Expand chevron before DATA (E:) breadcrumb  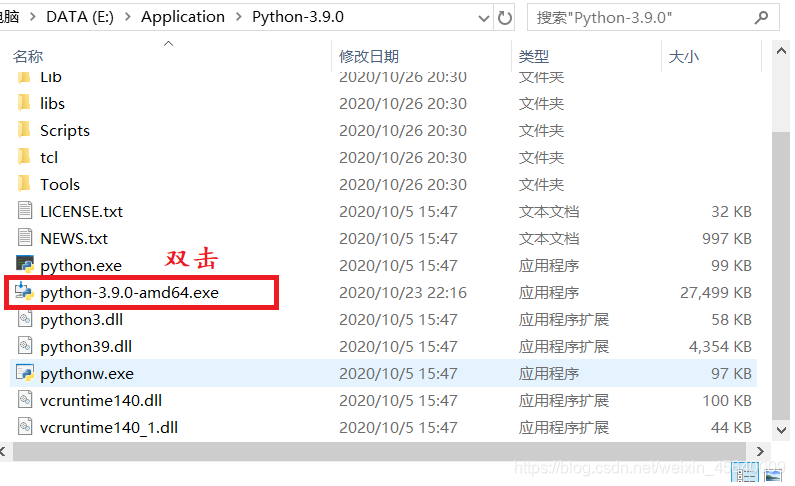click(33, 17)
